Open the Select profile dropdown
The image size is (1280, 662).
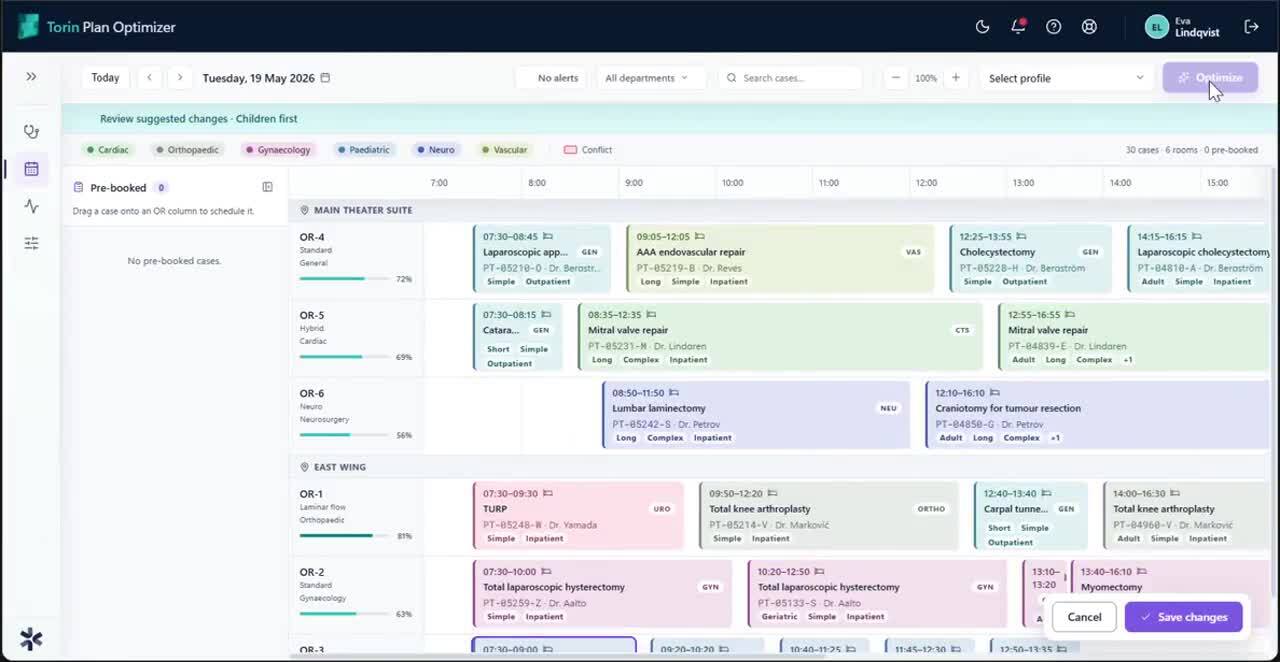tap(1066, 78)
